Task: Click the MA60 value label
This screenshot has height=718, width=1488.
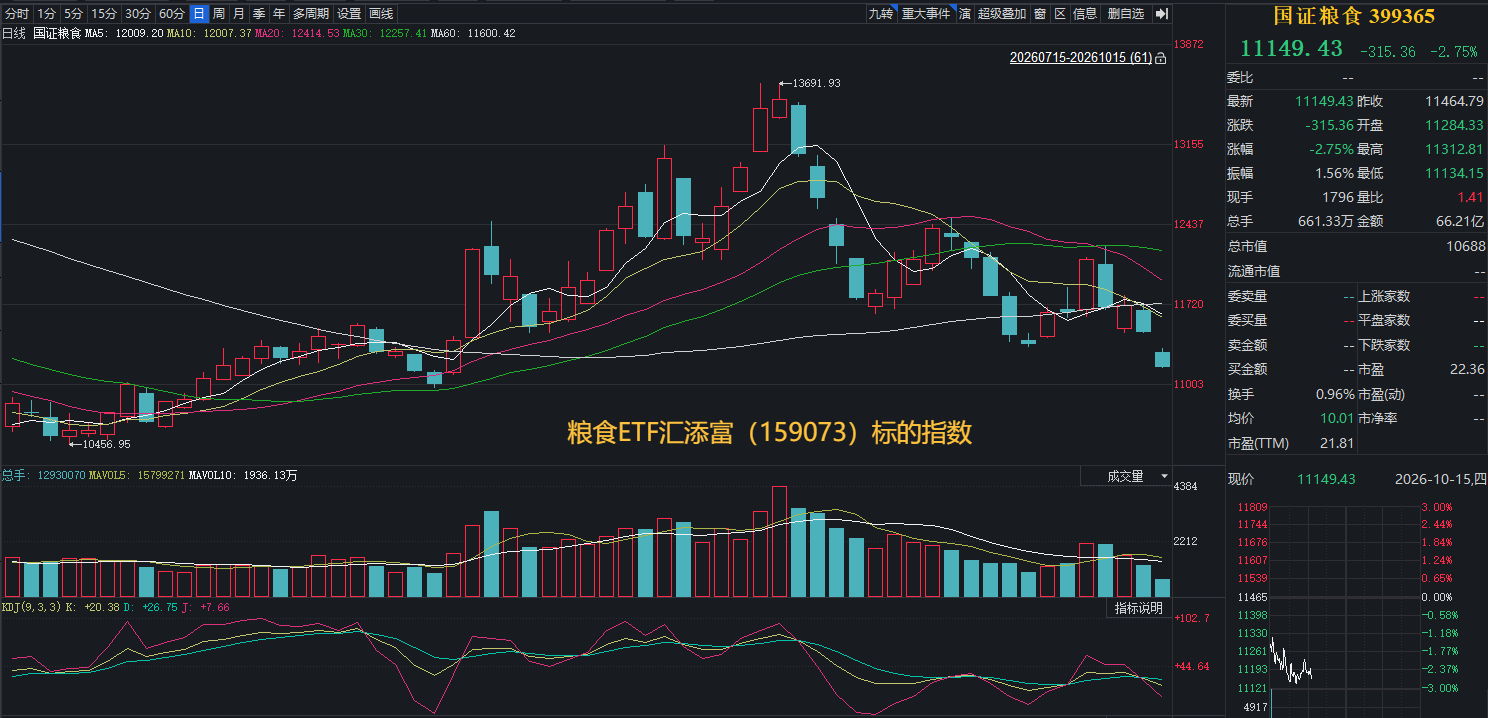Action: pyautogui.click(x=473, y=34)
